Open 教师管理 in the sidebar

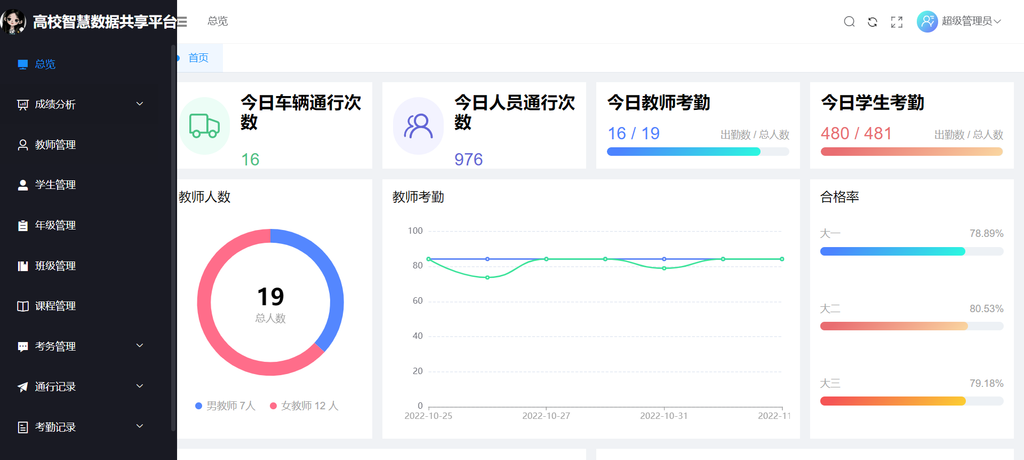55,145
